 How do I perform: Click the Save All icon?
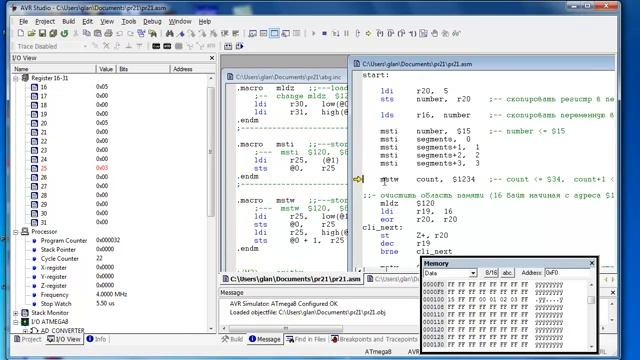pos(53,33)
